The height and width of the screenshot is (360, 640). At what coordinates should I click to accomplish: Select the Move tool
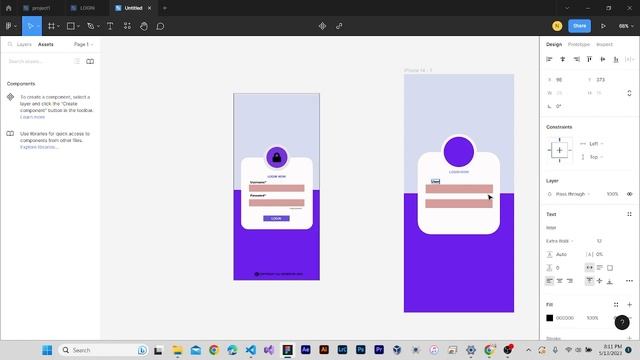pyautogui.click(x=30, y=26)
